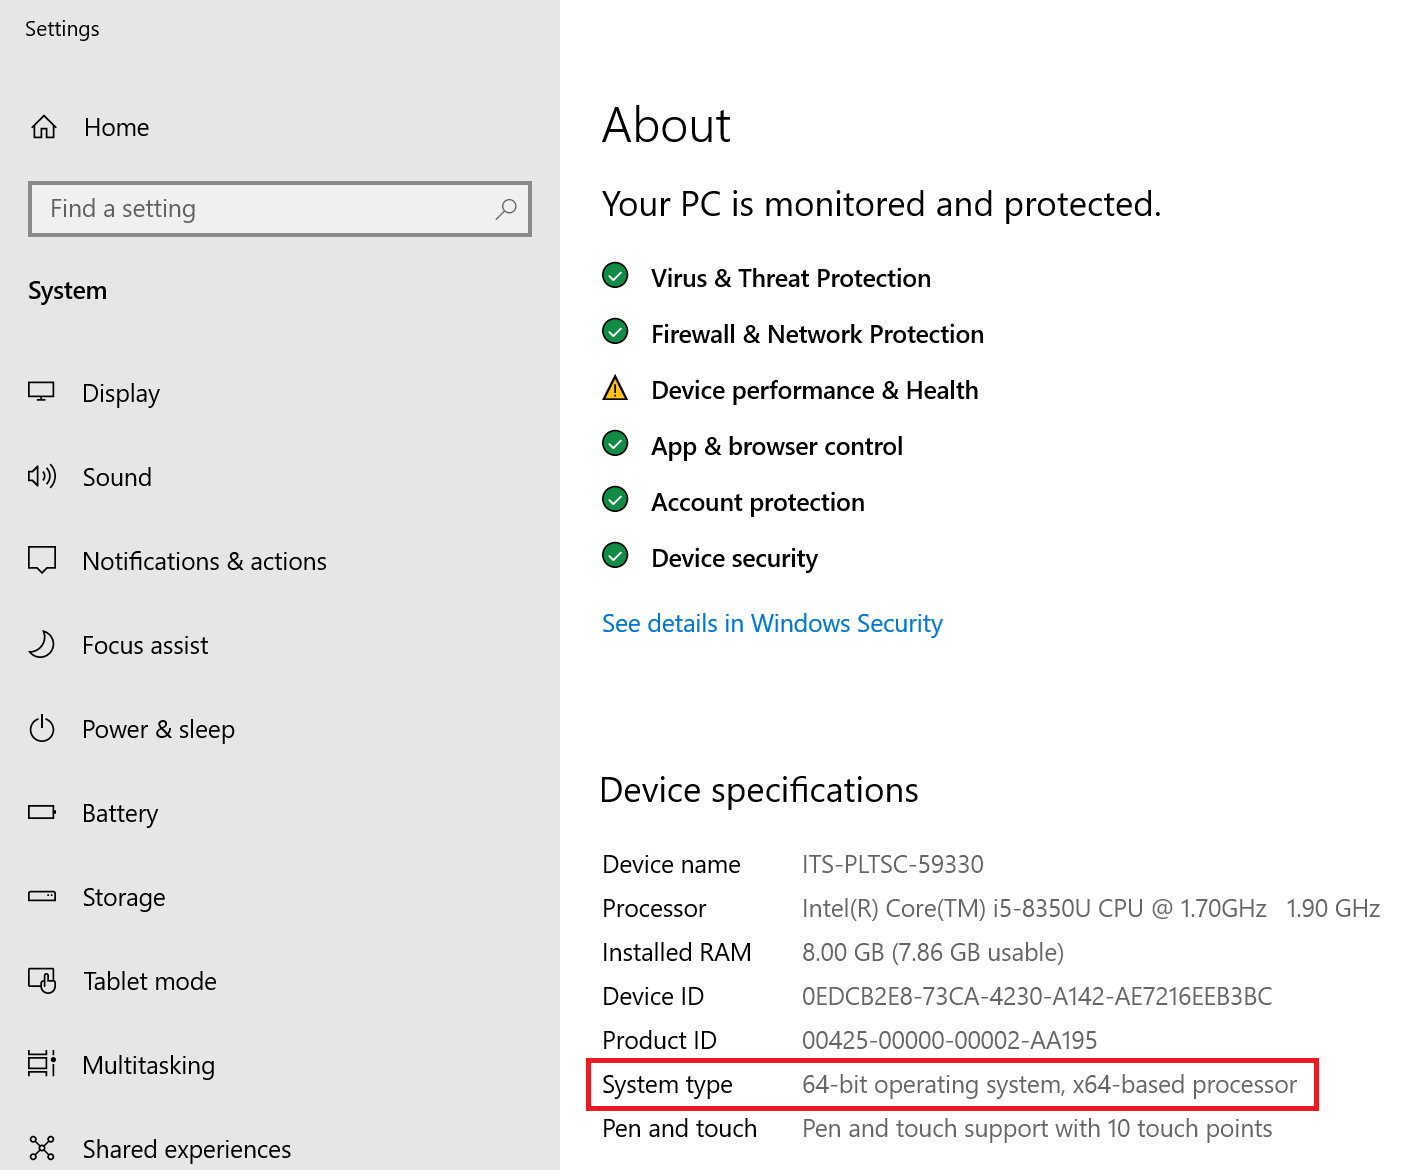Select the Focus assist moon icon
Viewport: 1417px width, 1170px height.
pos(42,645)
